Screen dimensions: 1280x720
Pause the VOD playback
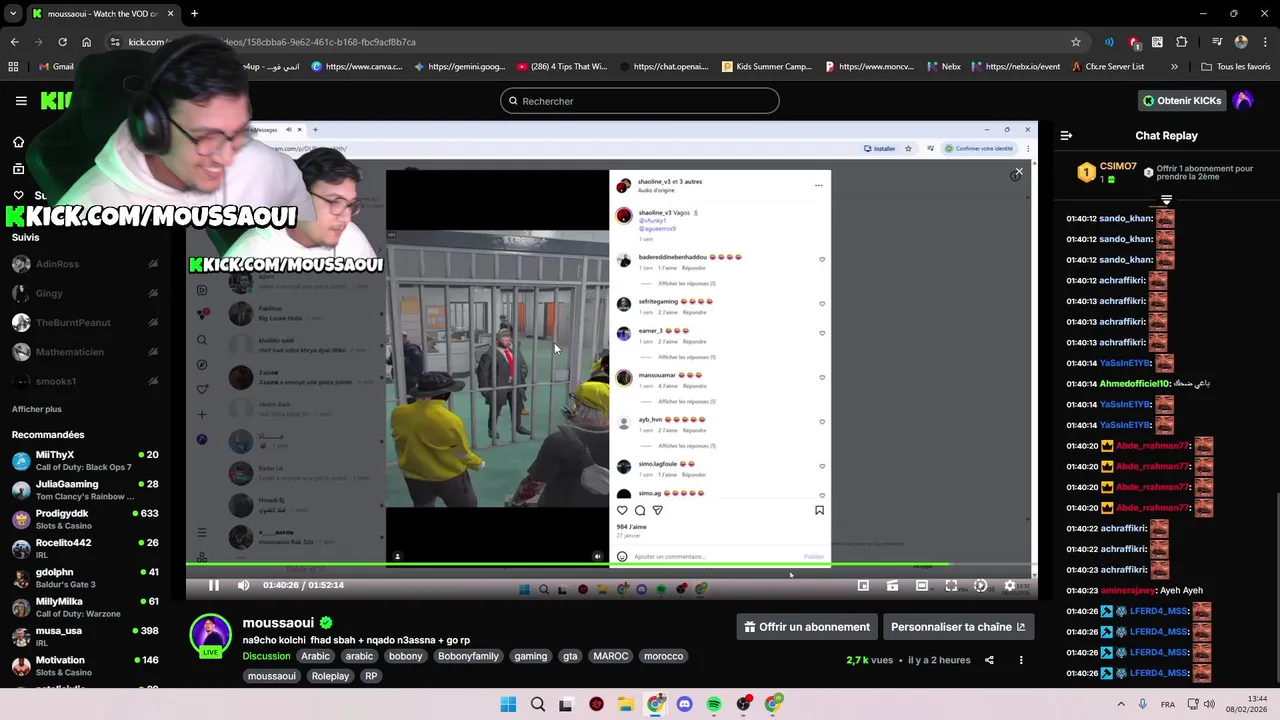[x=213, y=586]
